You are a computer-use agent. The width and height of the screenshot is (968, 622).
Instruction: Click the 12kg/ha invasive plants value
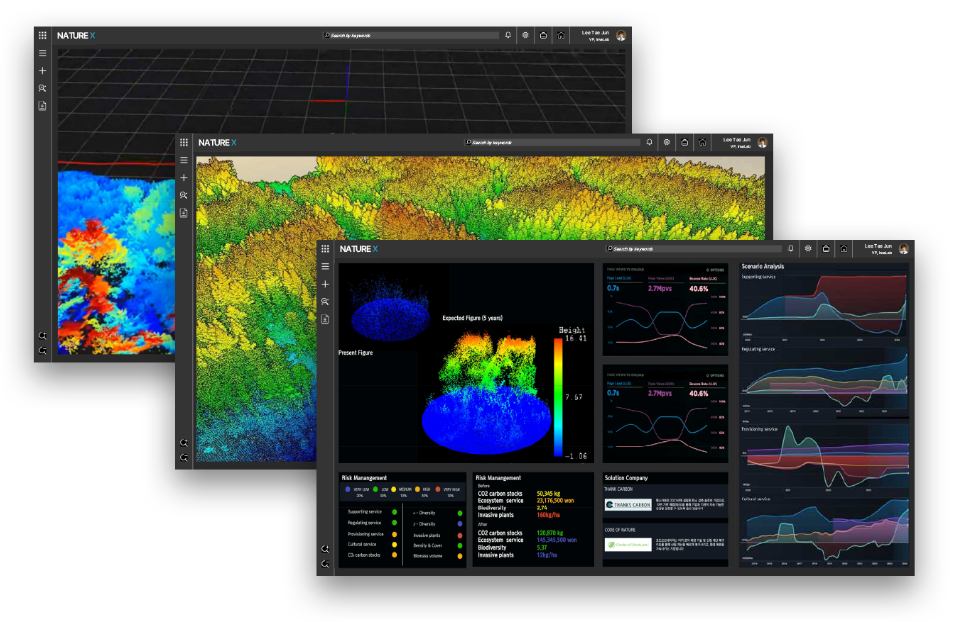(x=546, y=555)
